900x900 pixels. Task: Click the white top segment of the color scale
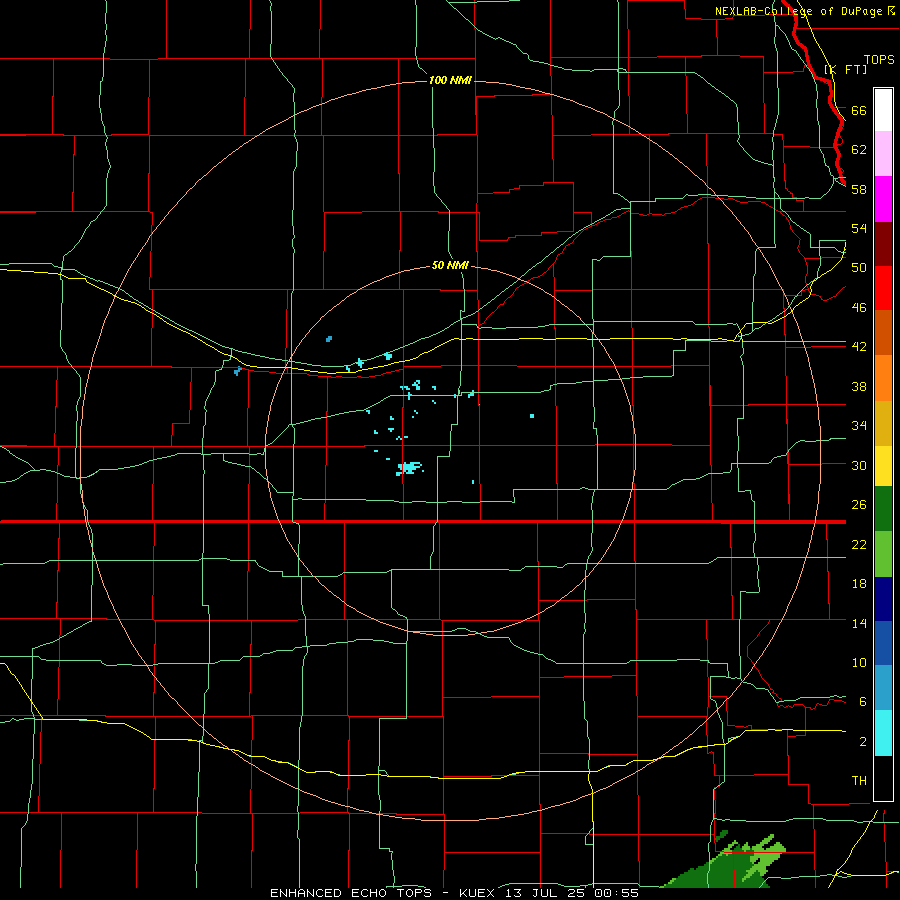pos(883,110)
